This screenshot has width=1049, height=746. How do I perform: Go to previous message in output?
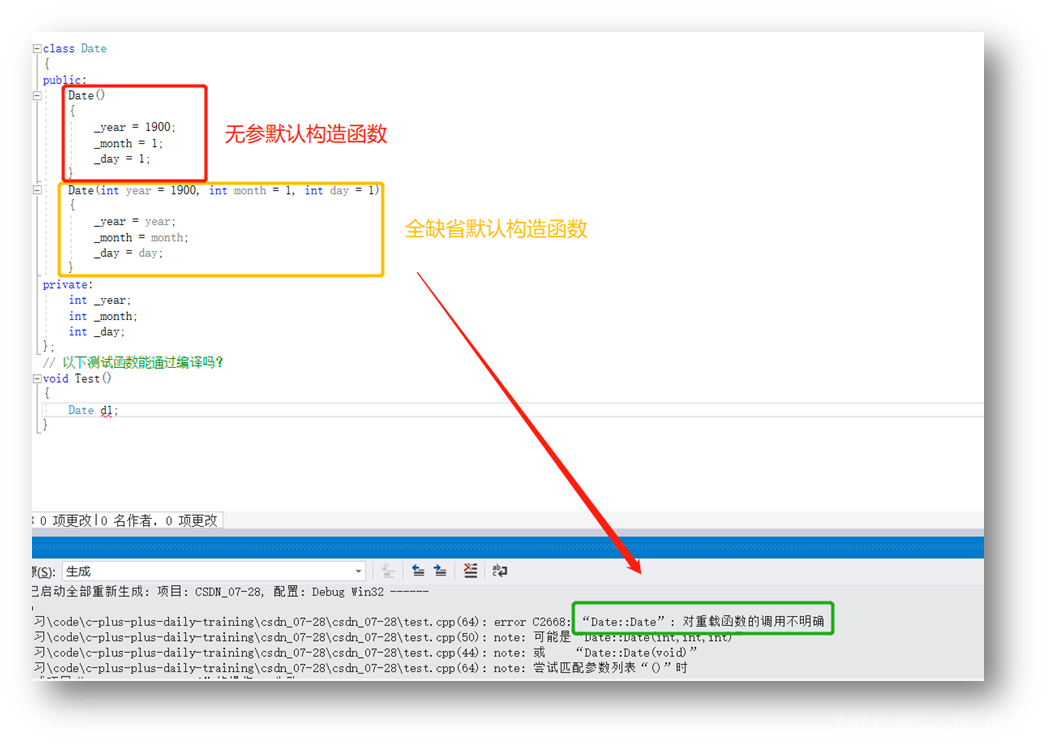tap(418, 571)
